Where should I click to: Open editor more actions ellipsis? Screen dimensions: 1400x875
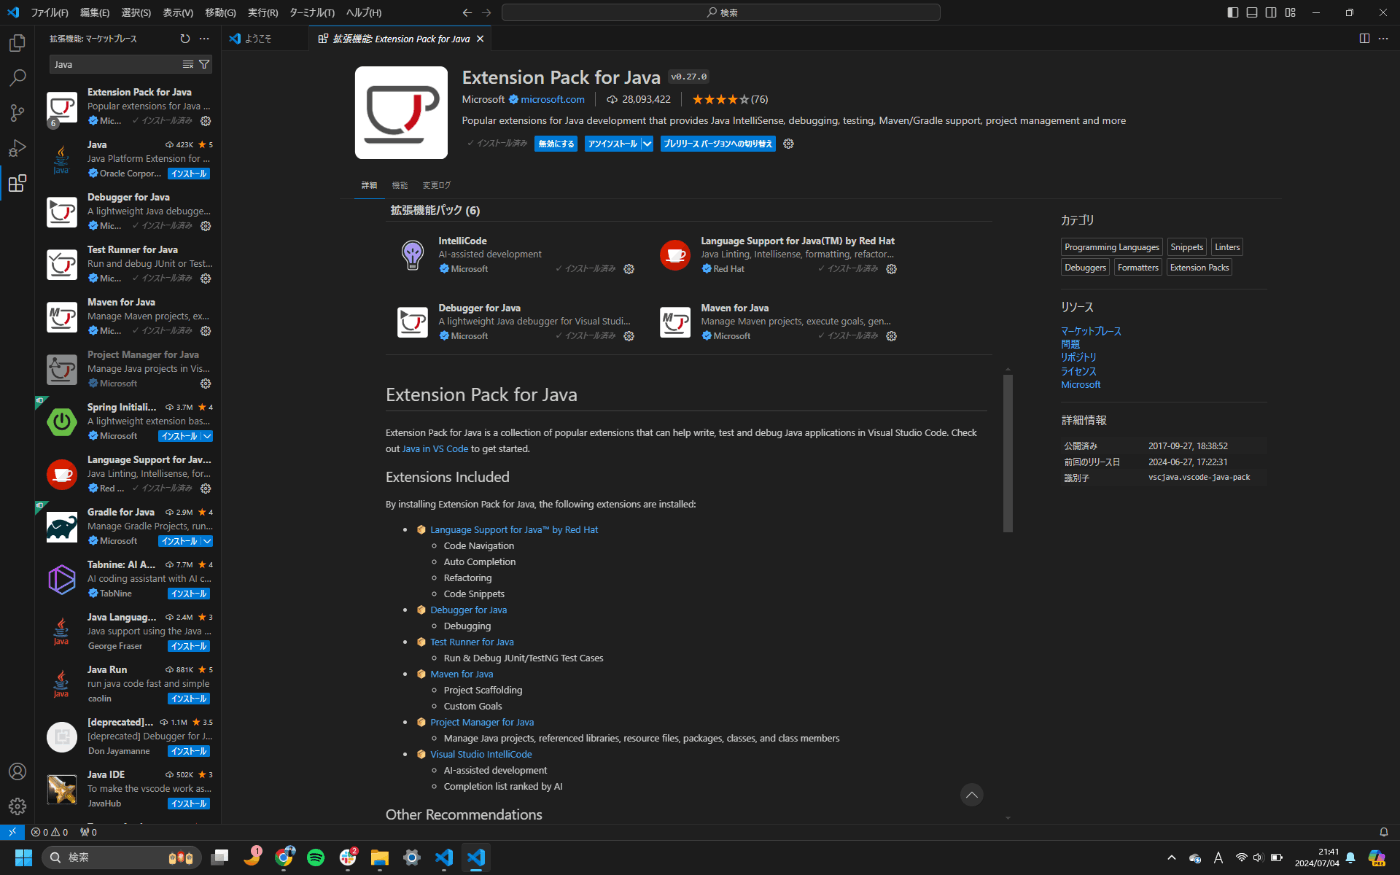1384,39
